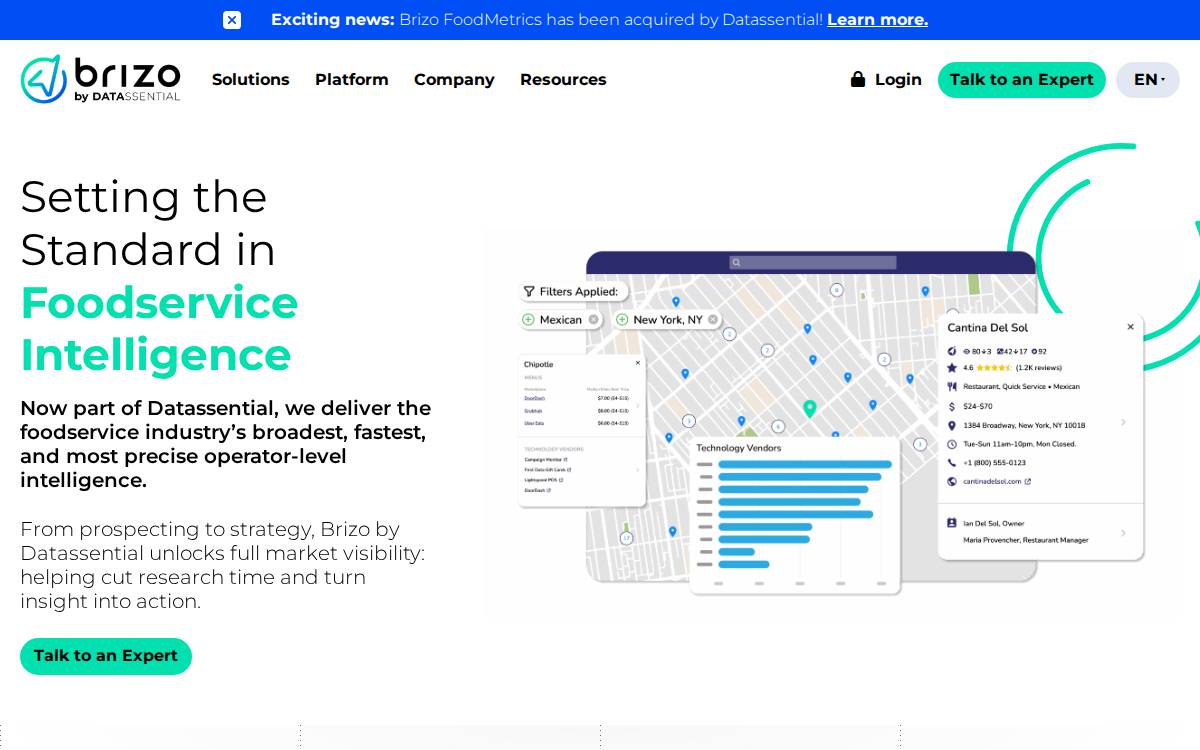Click the Login link
The height and width of the screenshot is (750, 1200).
[x=898, y=79]
